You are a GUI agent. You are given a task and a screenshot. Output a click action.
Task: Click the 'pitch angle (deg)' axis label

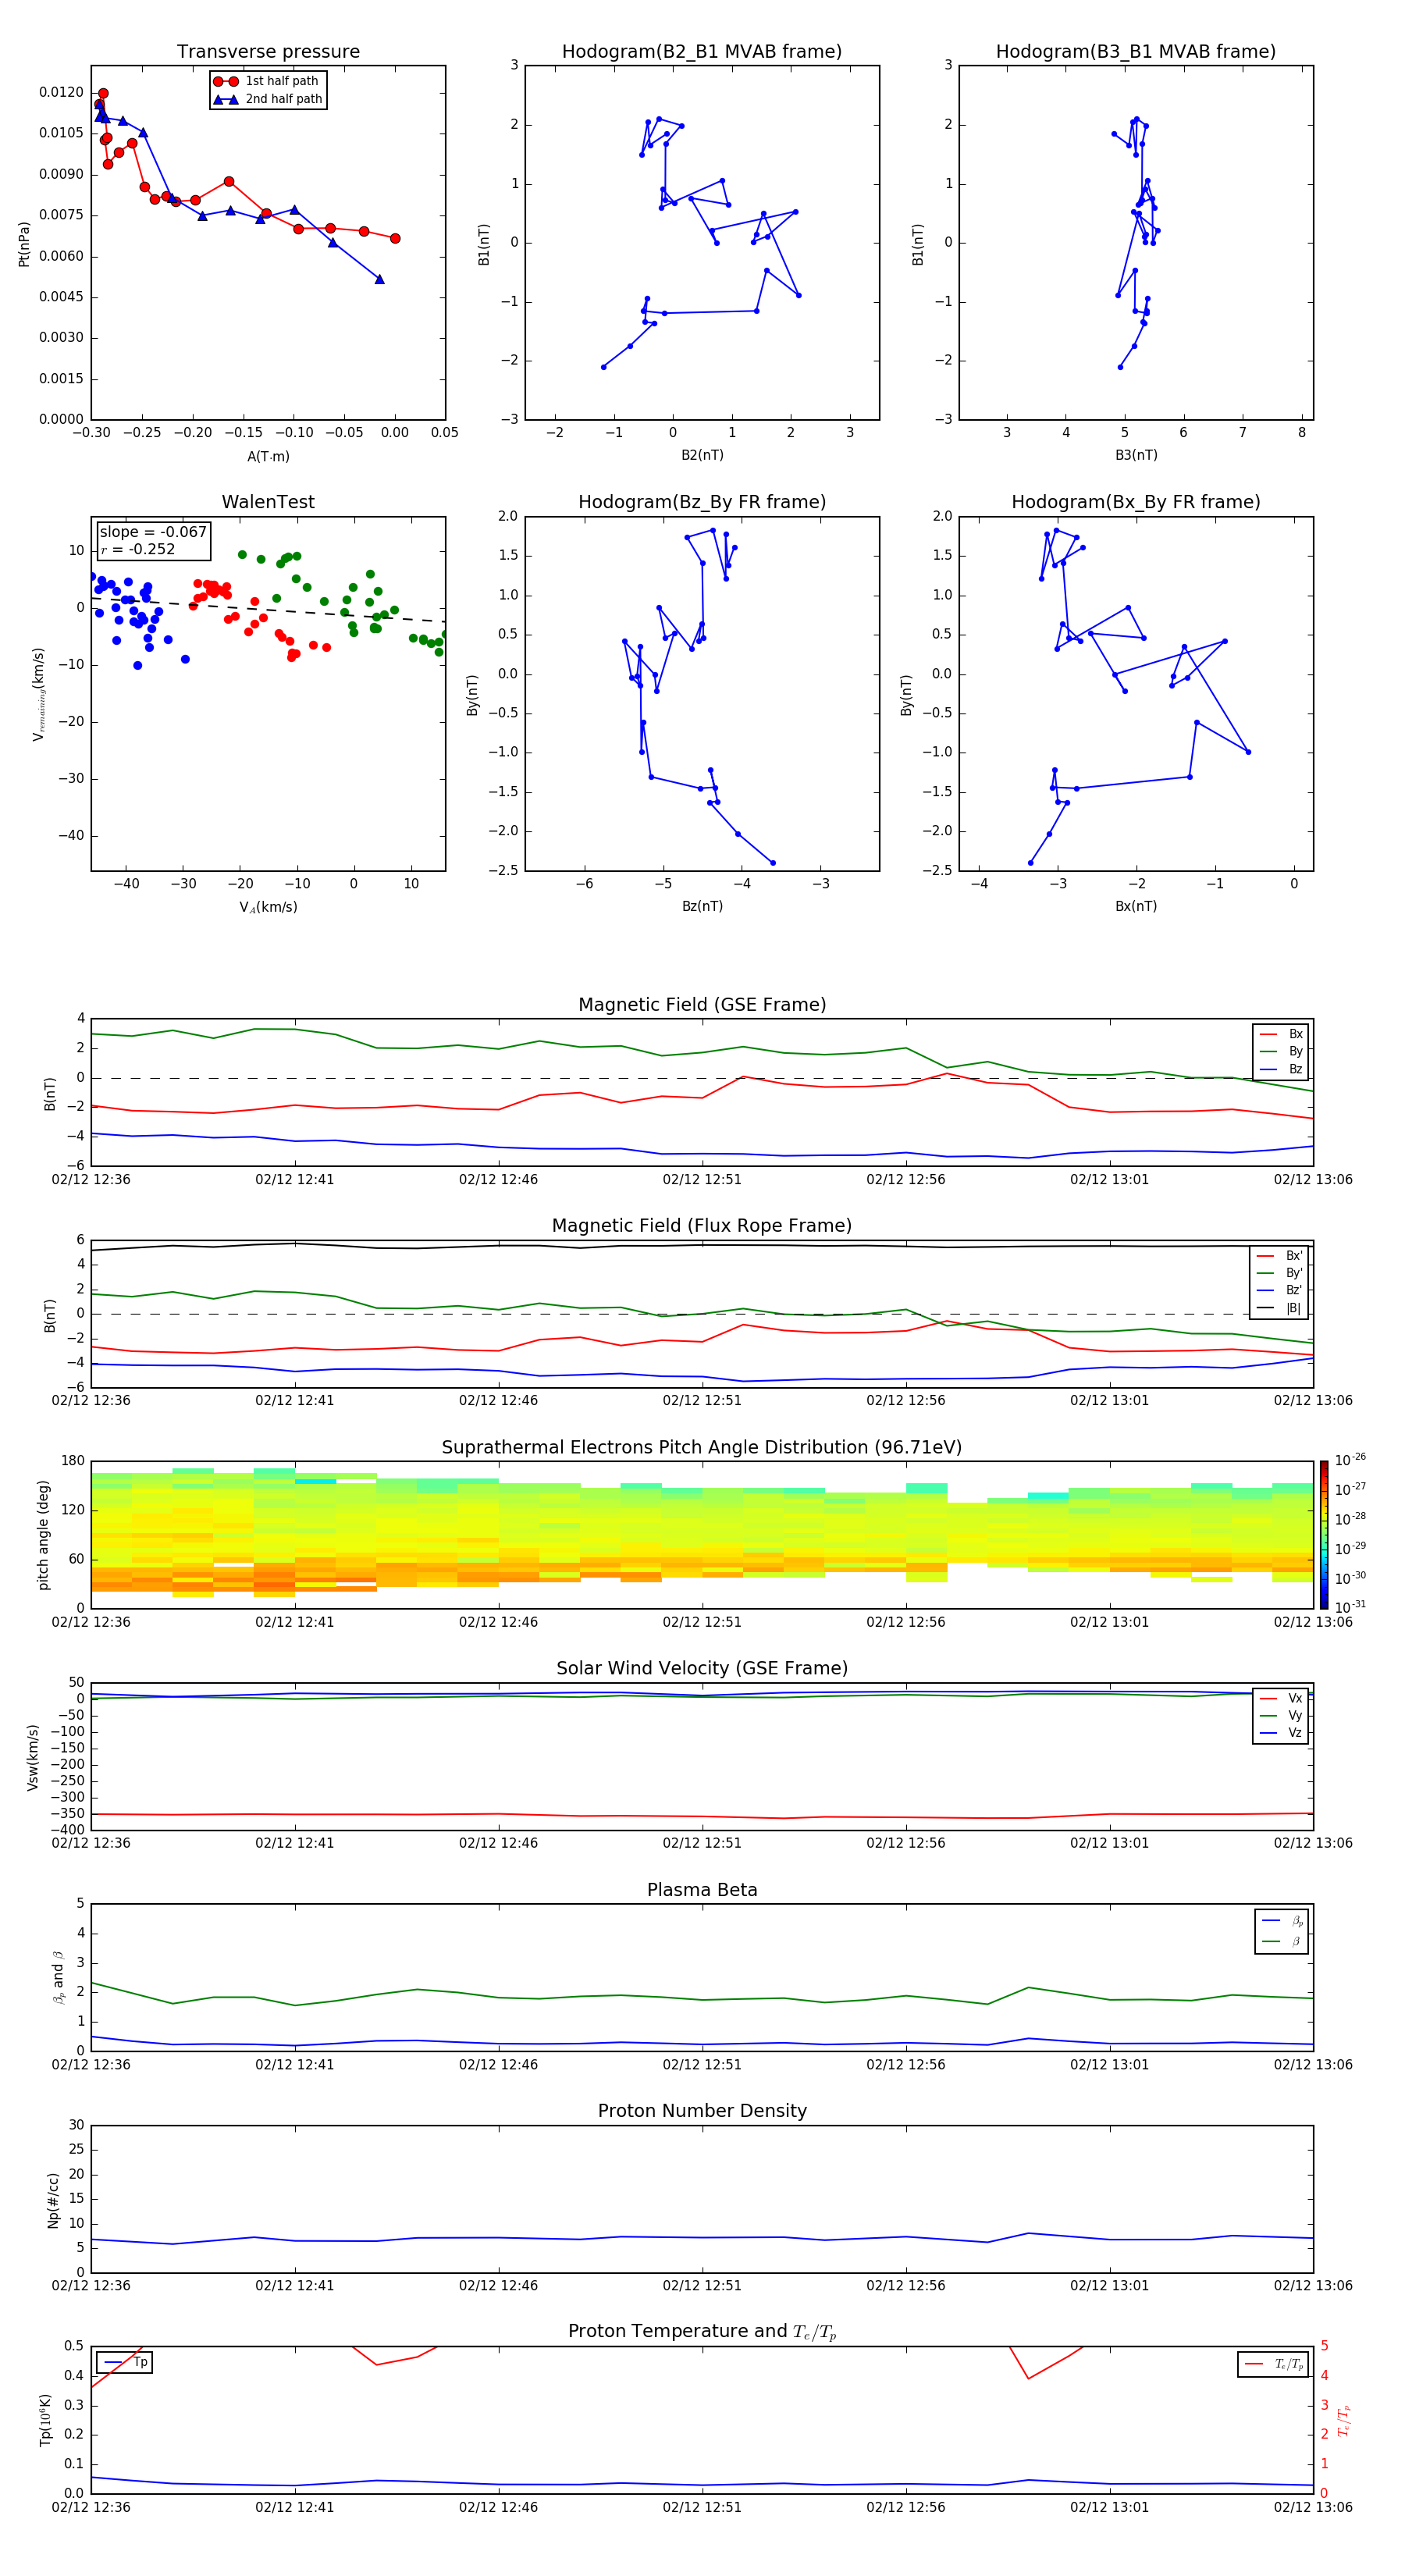pyautogui.click(x=43, y=1535)
